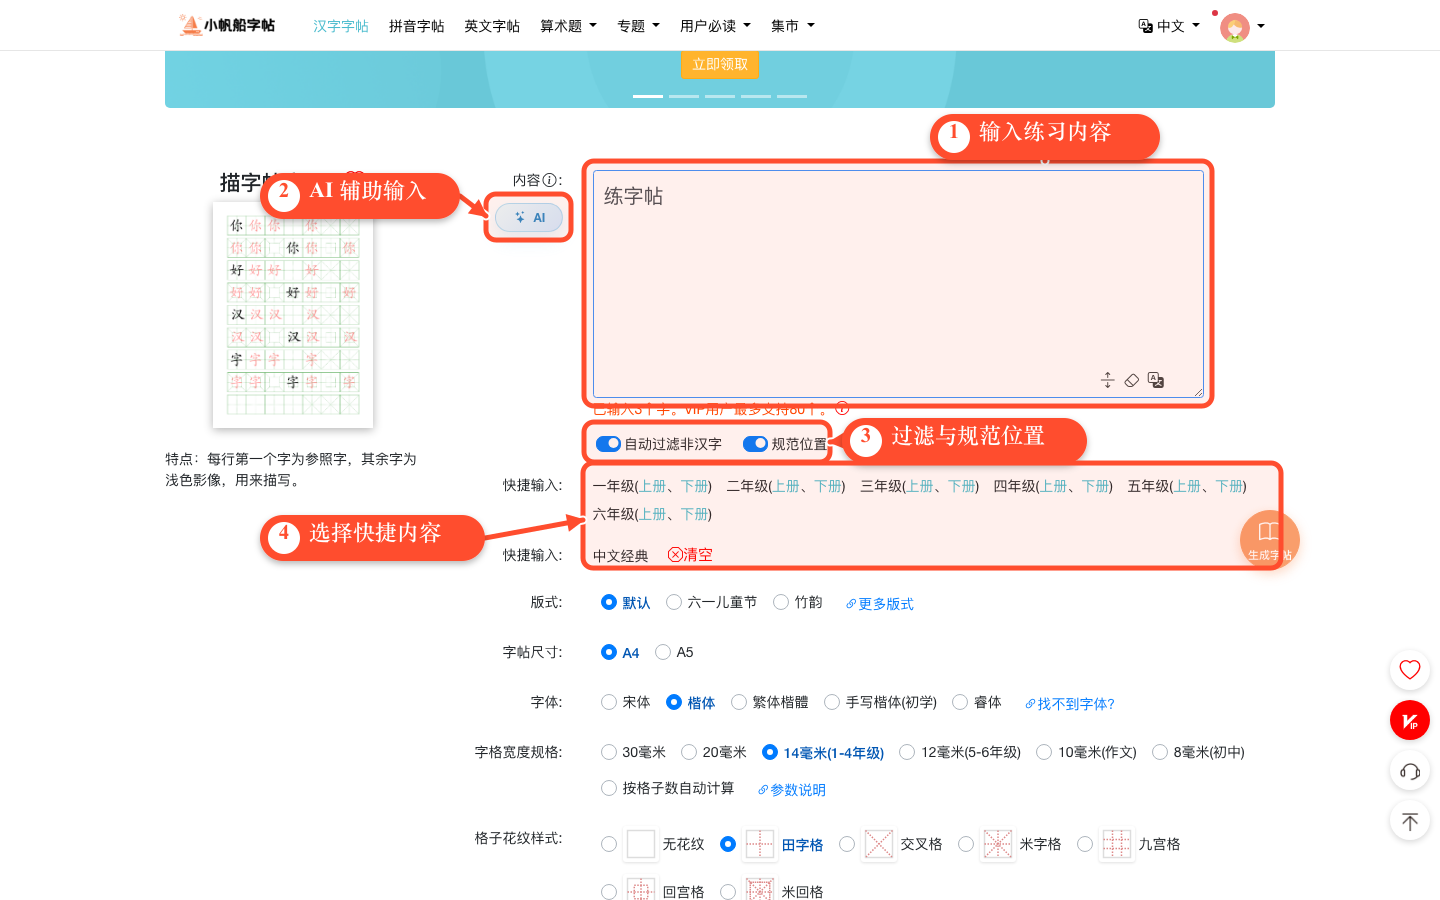Select the 睿体 font radio button
The image size is (1440, 900).
[x=960, y=702]
